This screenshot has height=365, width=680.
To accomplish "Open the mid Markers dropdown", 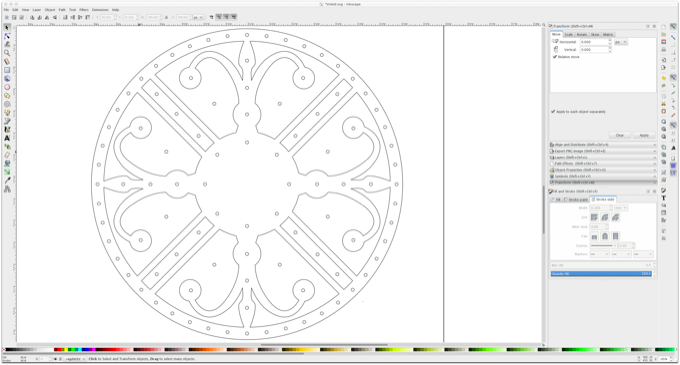I will (x=621, y=254).
